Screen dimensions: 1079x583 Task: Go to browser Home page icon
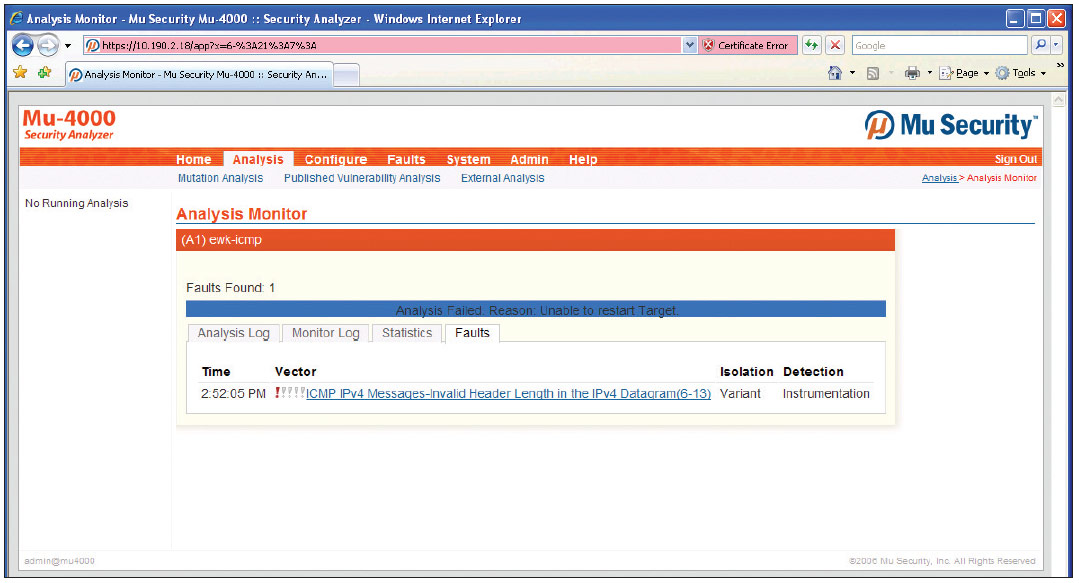(x=834, y=73)
